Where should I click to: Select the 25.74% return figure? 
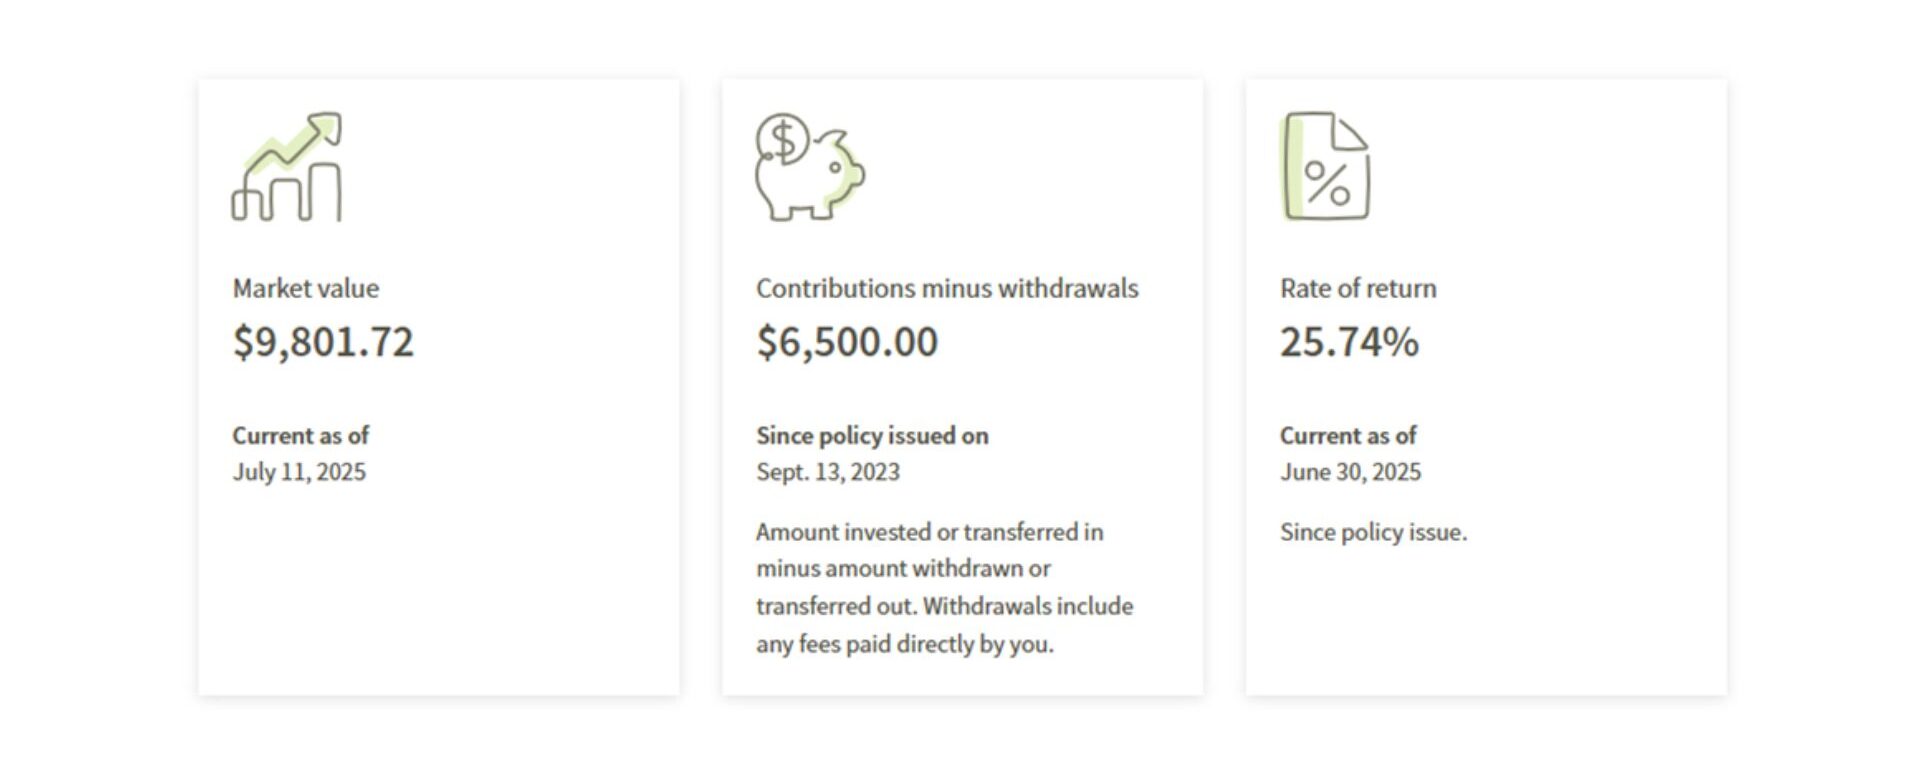[x=1349, y=342]
